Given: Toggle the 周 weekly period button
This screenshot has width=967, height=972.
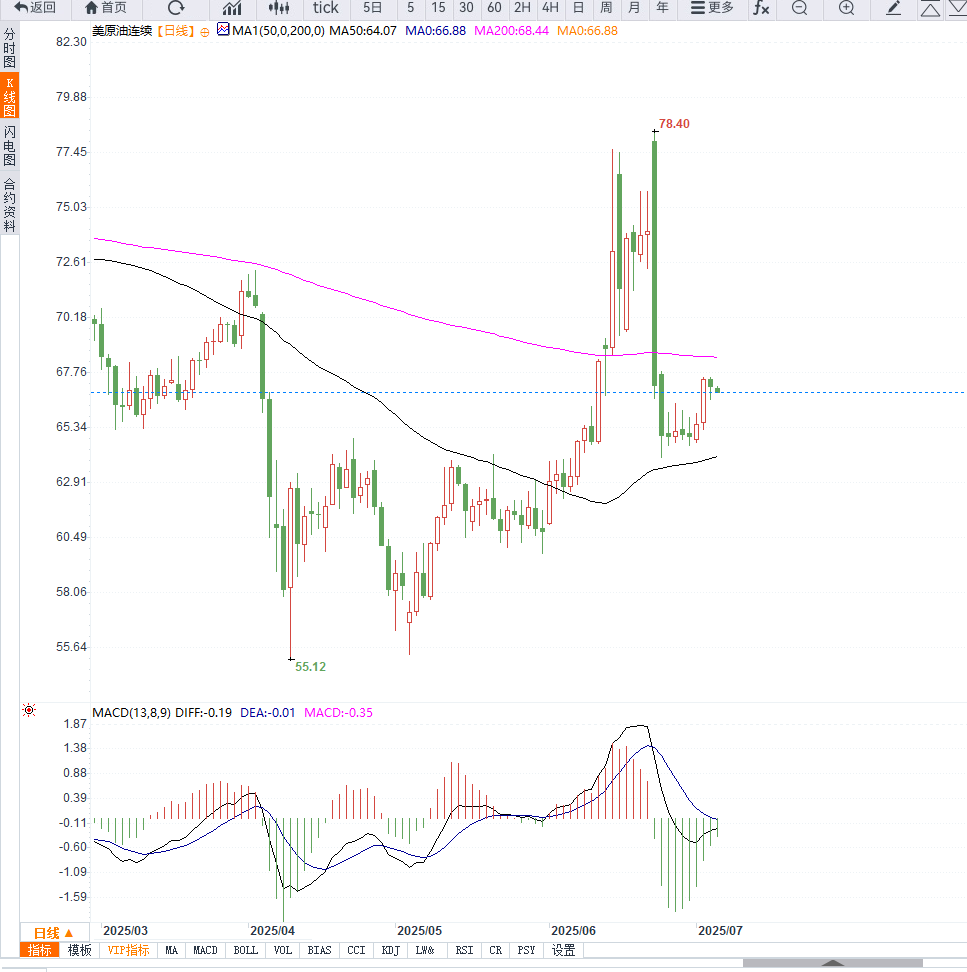Looking at the screenshot, I should coord(606,8).
